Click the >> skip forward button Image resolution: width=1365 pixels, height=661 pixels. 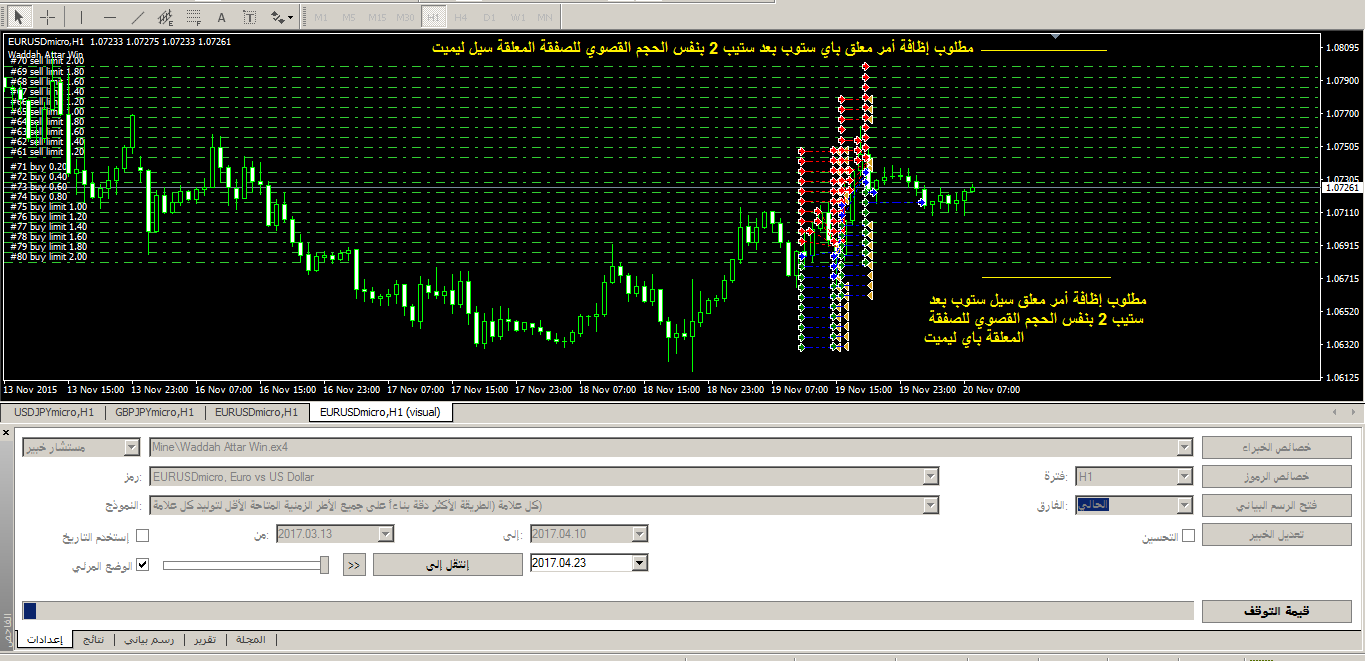tap(354, 565)
